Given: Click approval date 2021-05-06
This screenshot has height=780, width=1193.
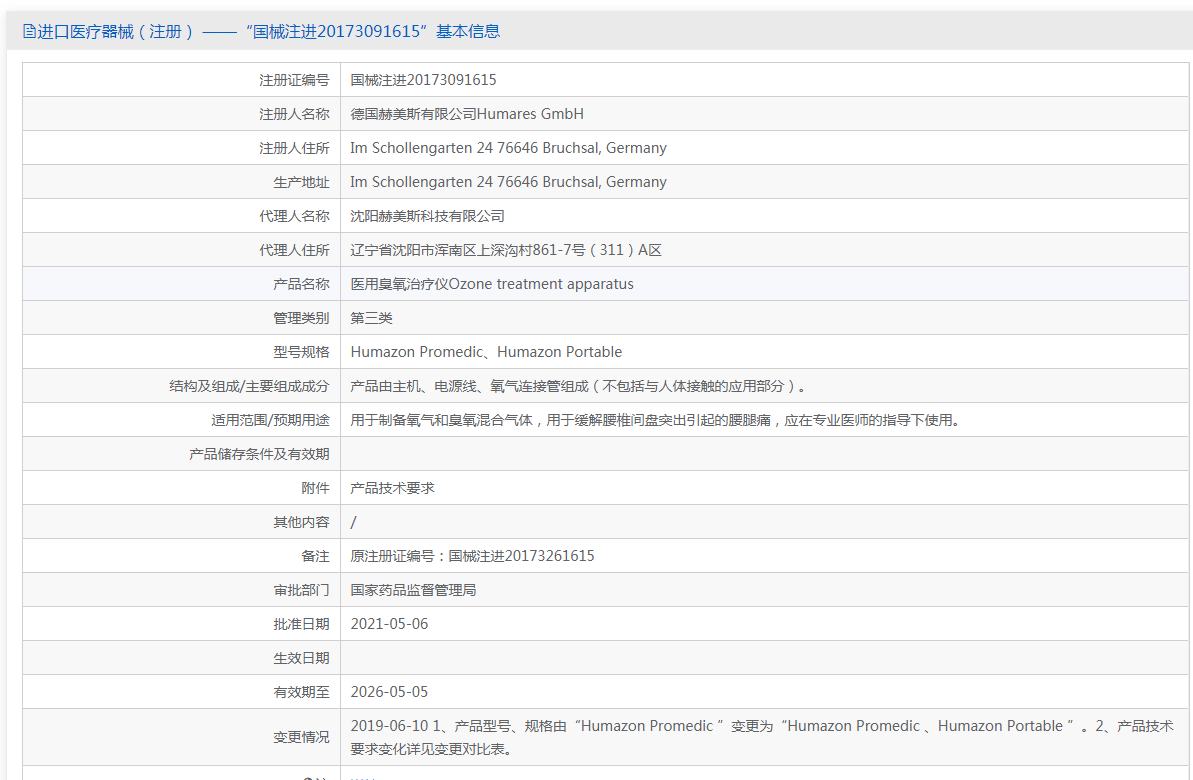Looking at the screenshot, I should click(x=390, y=624).
